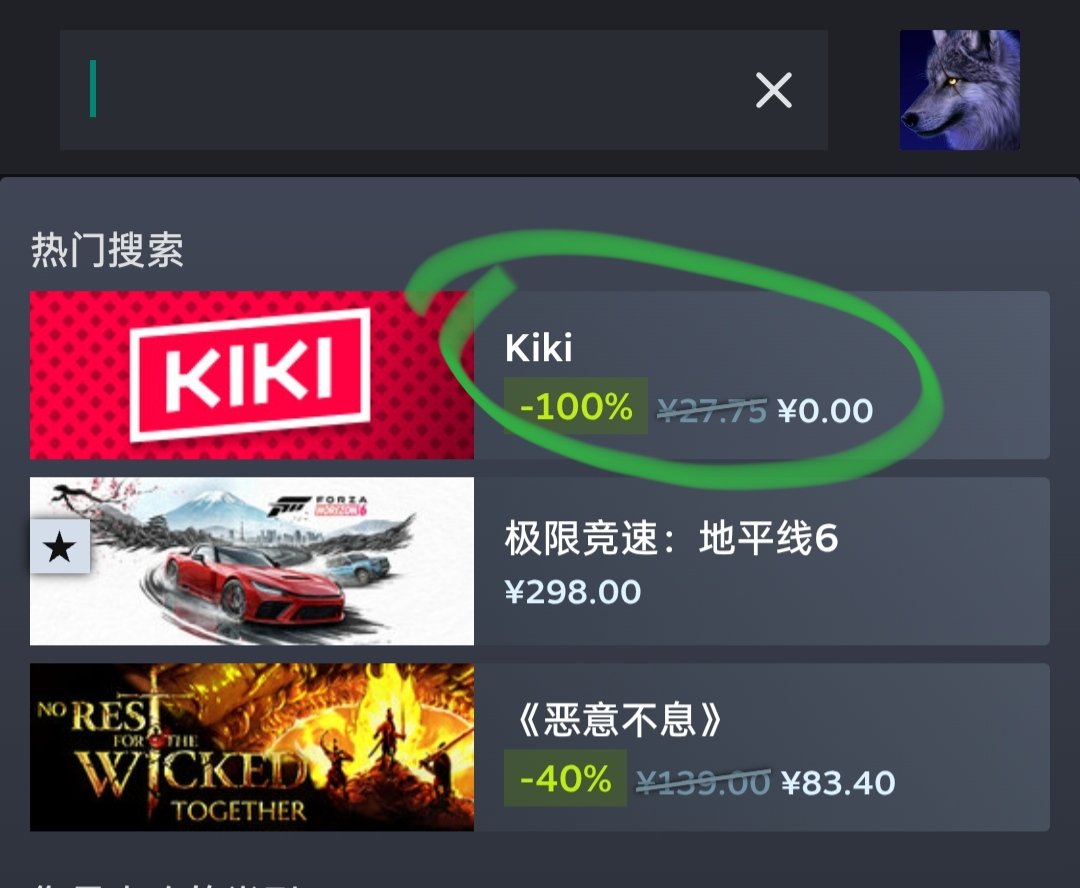Select the Kiki title text
This screenshot has height=888, width=1080.
[x=539, y=347]
